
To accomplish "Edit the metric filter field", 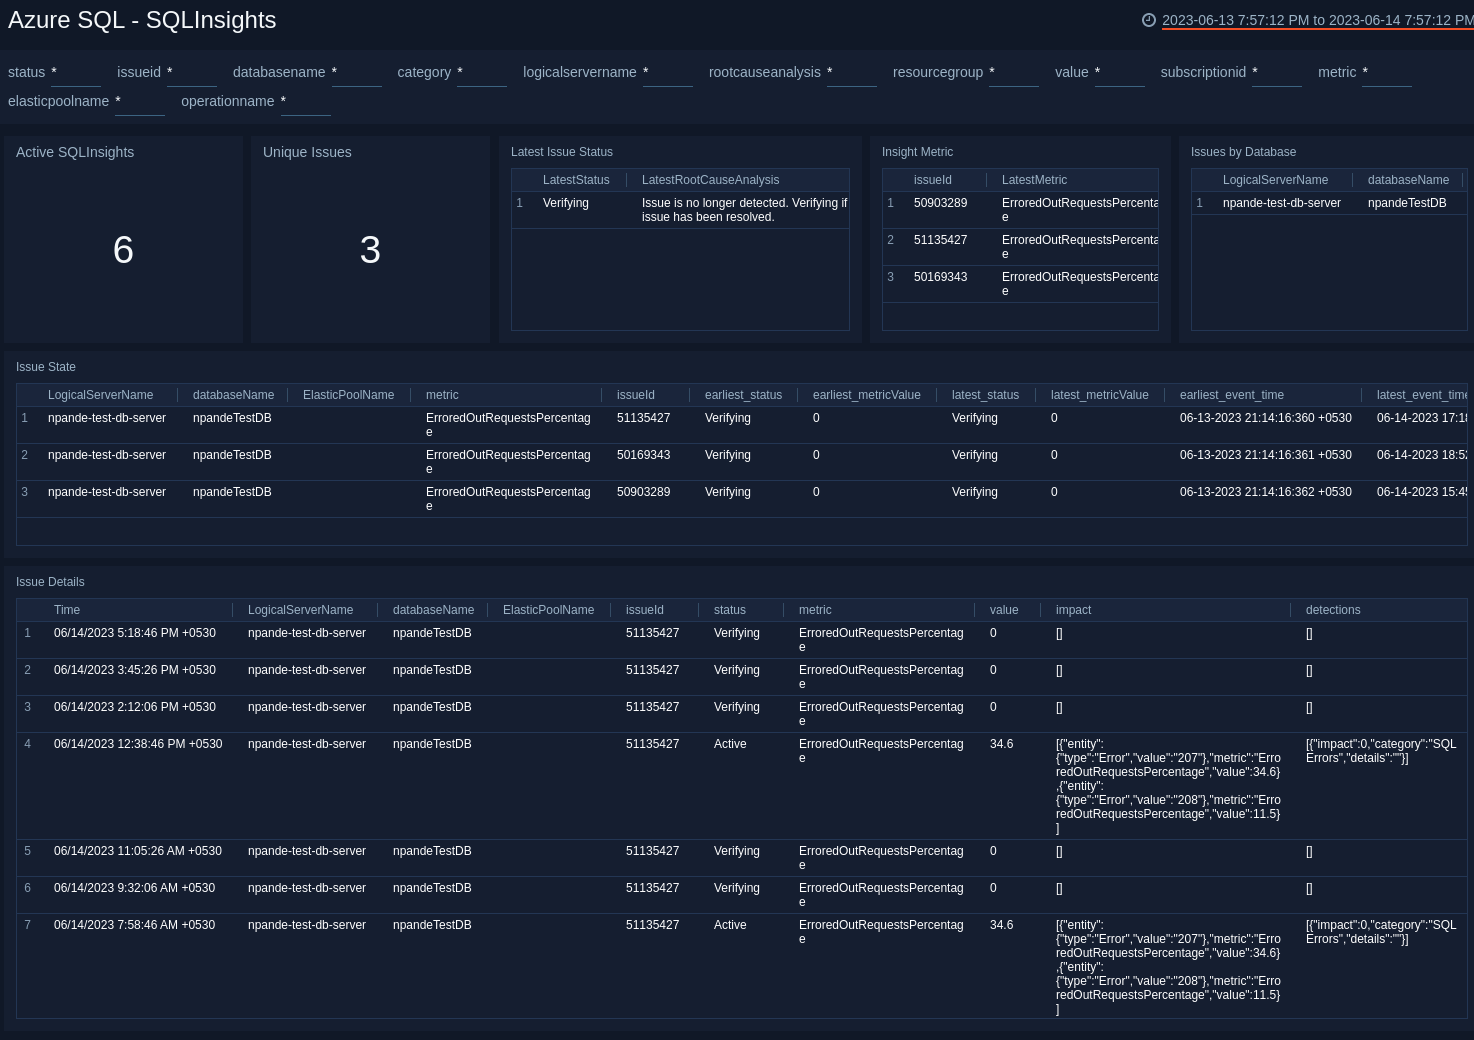I will [x=1387, y=73].
